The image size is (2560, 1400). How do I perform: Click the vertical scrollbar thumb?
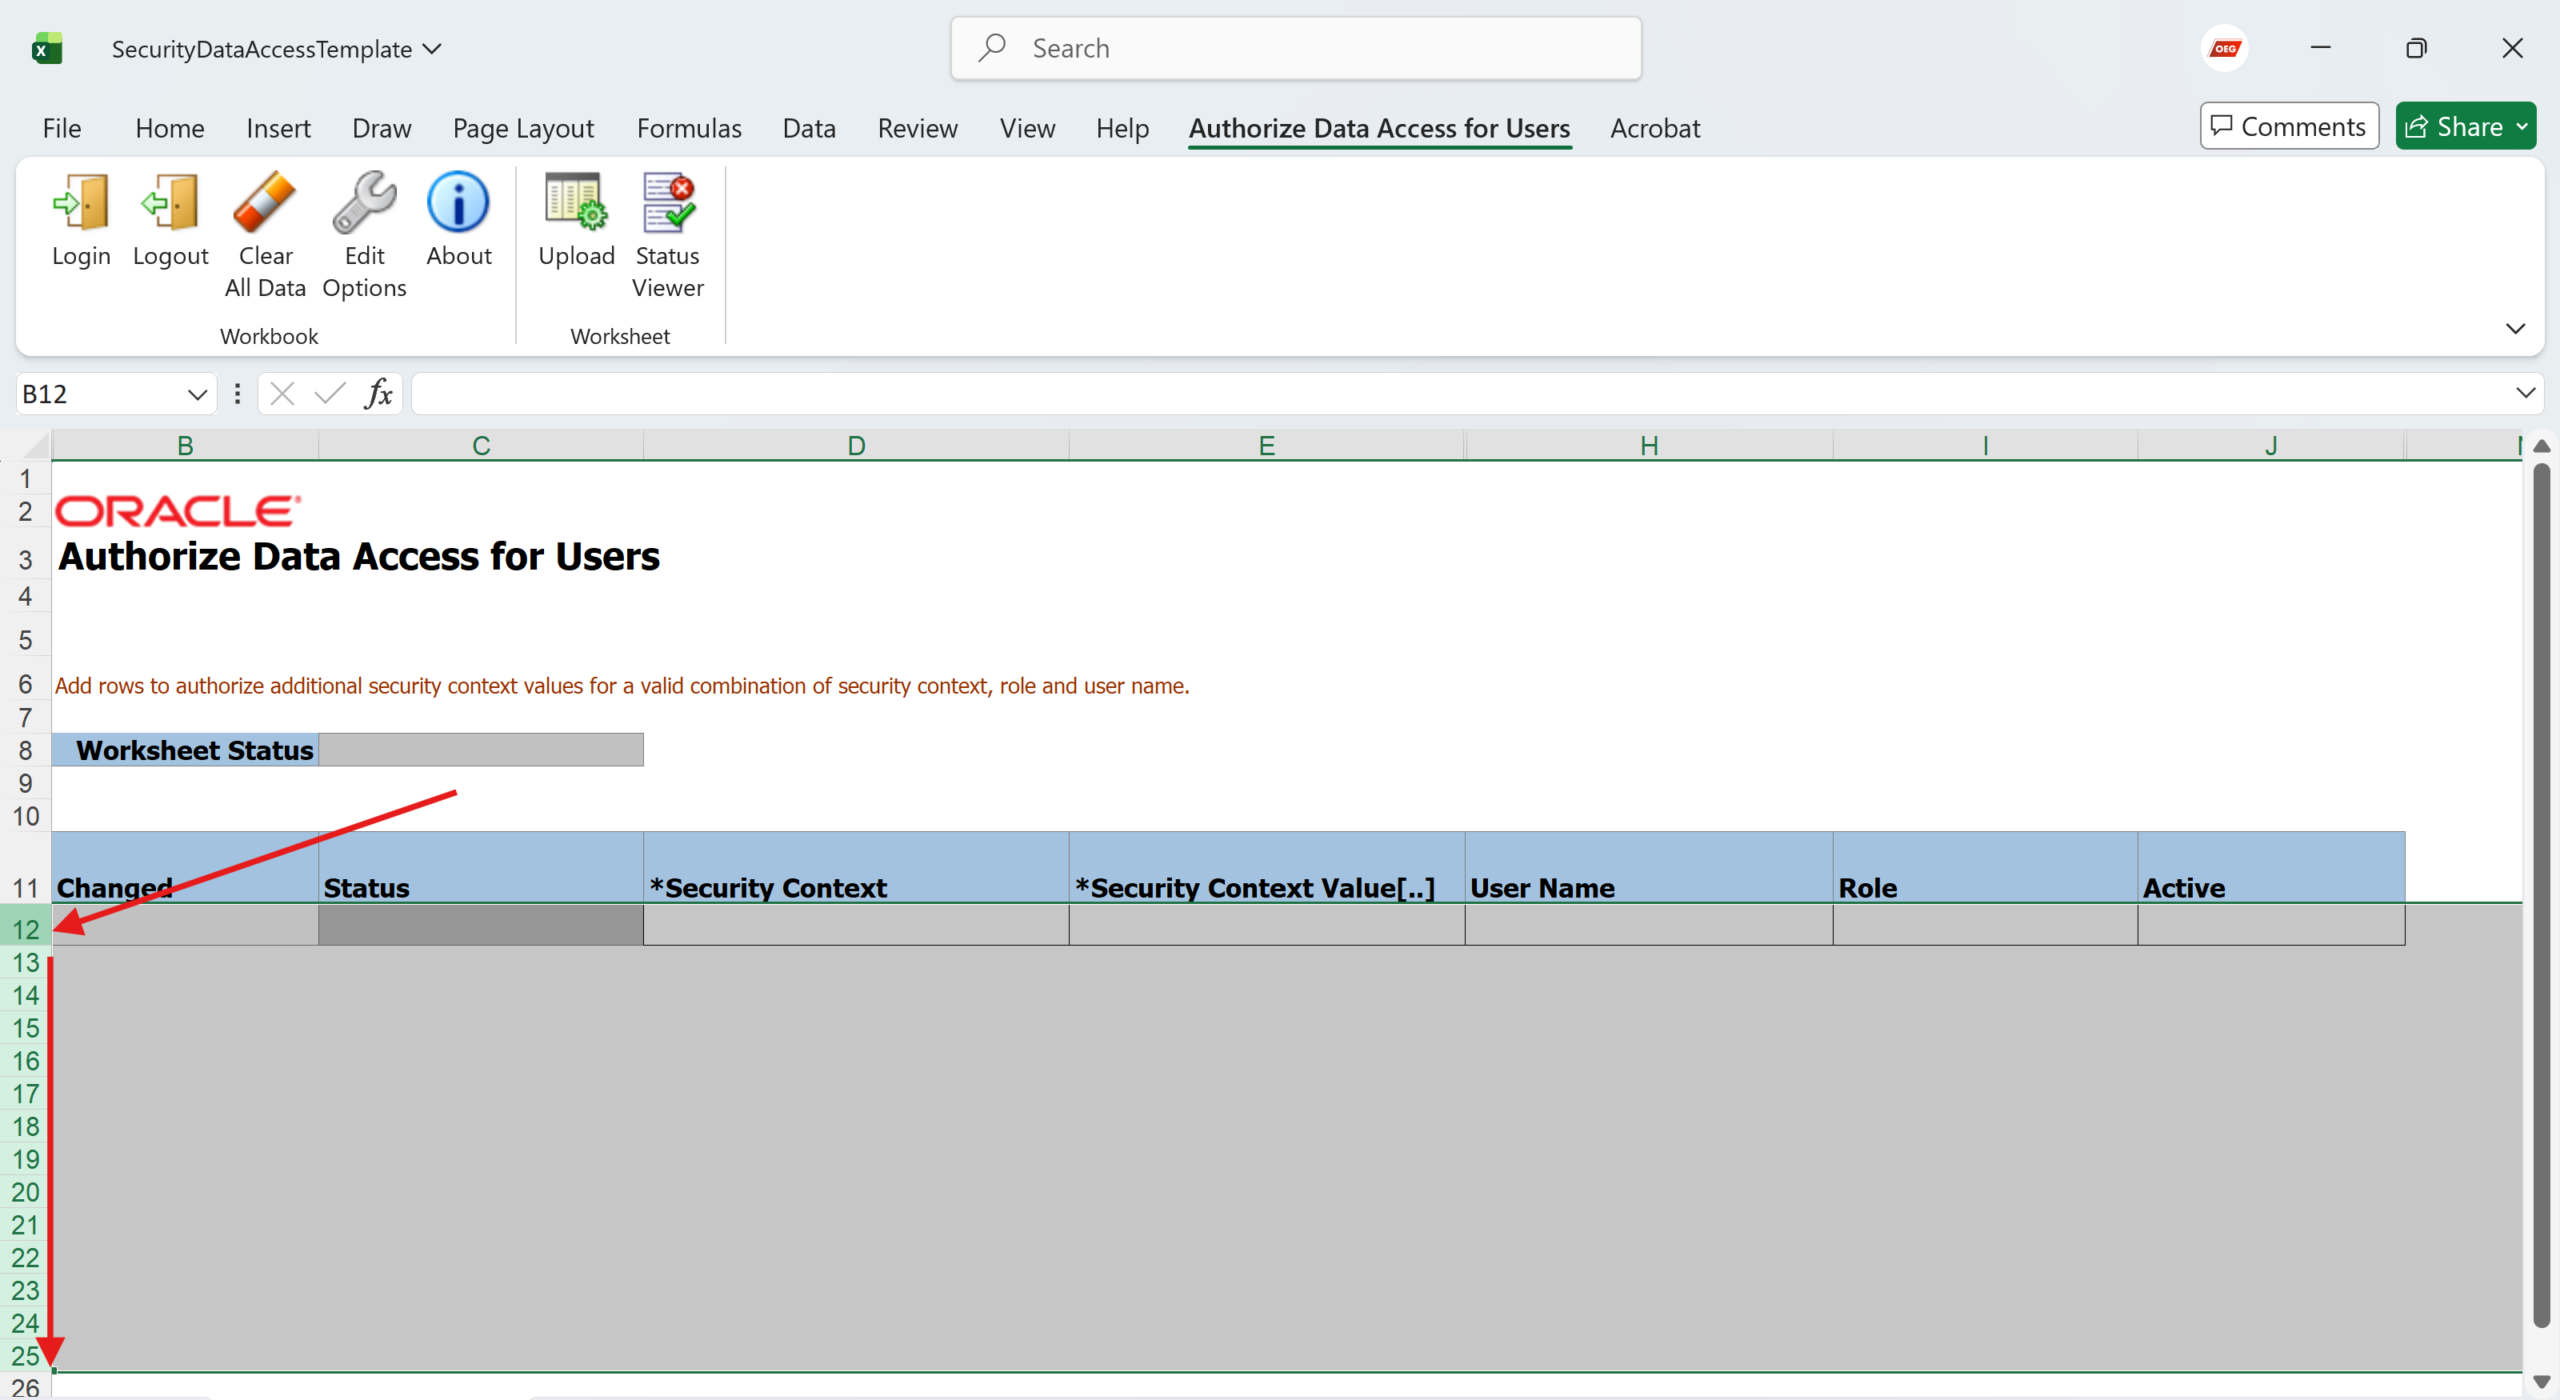point(2541,895)
